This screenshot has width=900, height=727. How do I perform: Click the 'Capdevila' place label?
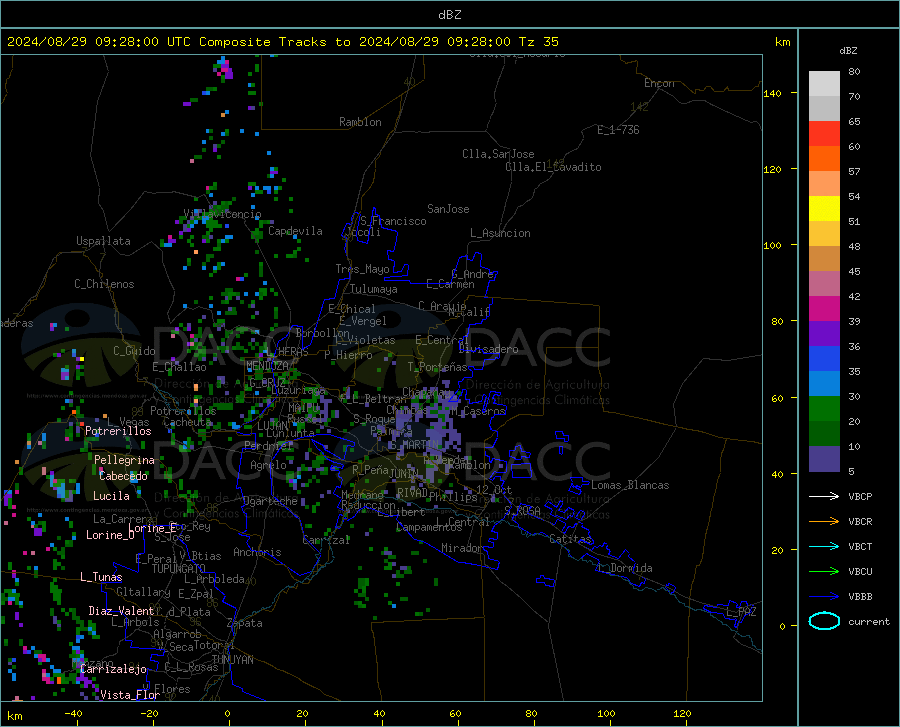[x=295, y=231]
